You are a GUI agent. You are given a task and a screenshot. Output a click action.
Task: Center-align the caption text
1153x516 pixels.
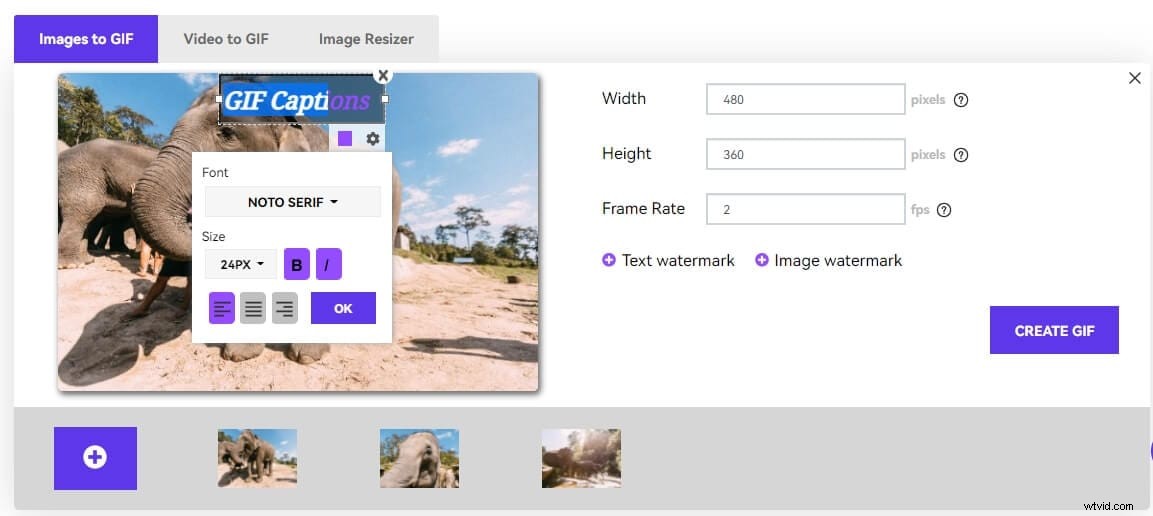click(x=253, y=308)
